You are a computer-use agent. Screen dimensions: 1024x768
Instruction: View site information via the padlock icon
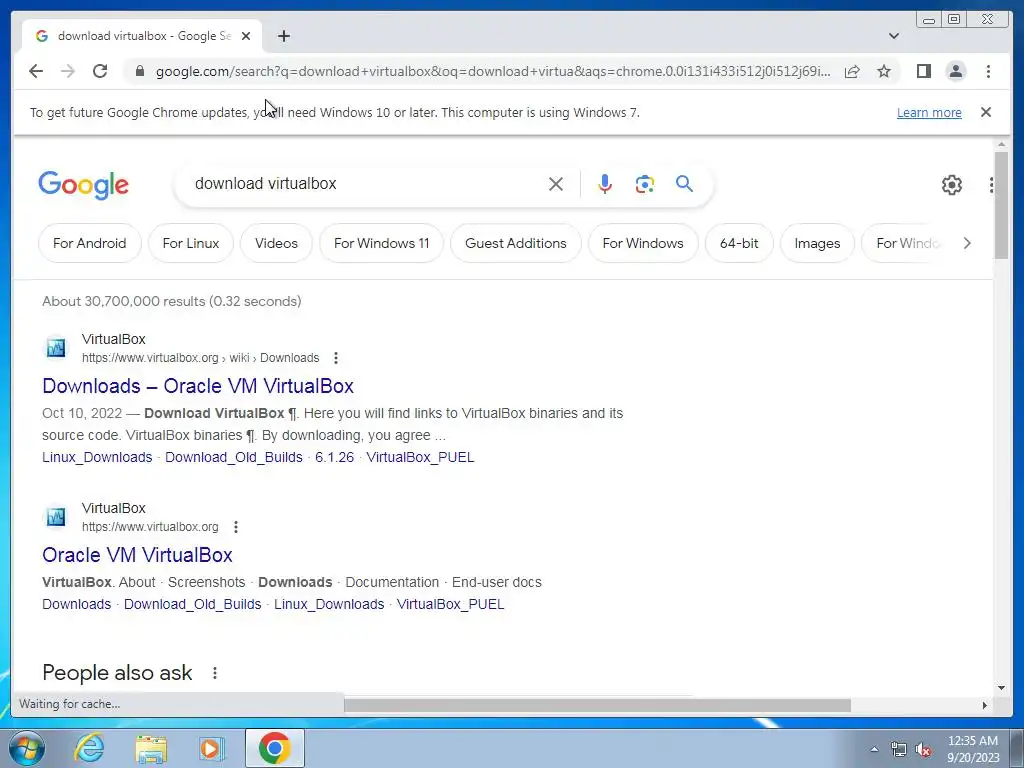139,71
